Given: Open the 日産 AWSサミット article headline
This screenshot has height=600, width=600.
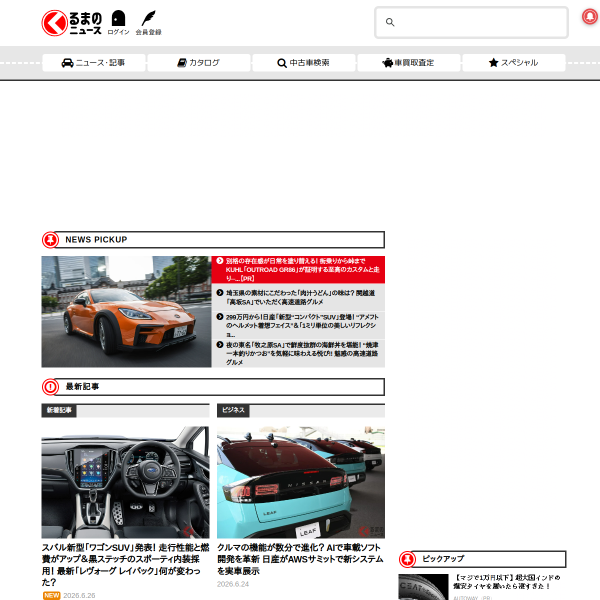Looking at the screenshot, I should pyautogui.click(x=300, y=559).
